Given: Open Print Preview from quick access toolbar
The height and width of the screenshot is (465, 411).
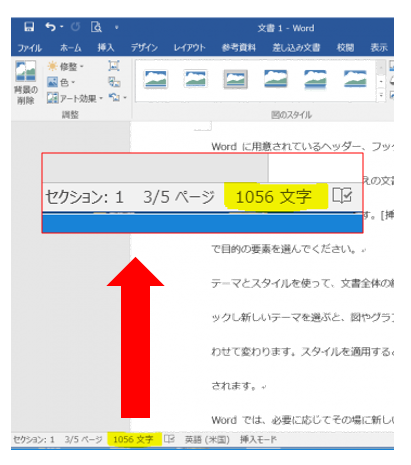Looking at the screenshot, I should pyautogui.click(x=96, y=27).
